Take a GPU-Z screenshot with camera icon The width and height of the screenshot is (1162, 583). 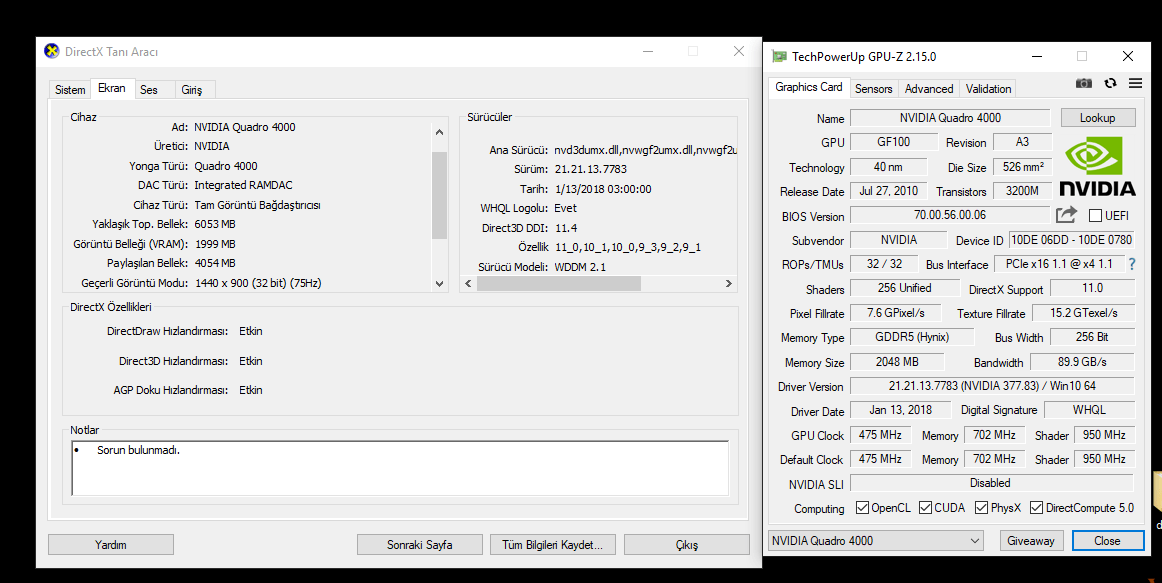coord(1083,84)
